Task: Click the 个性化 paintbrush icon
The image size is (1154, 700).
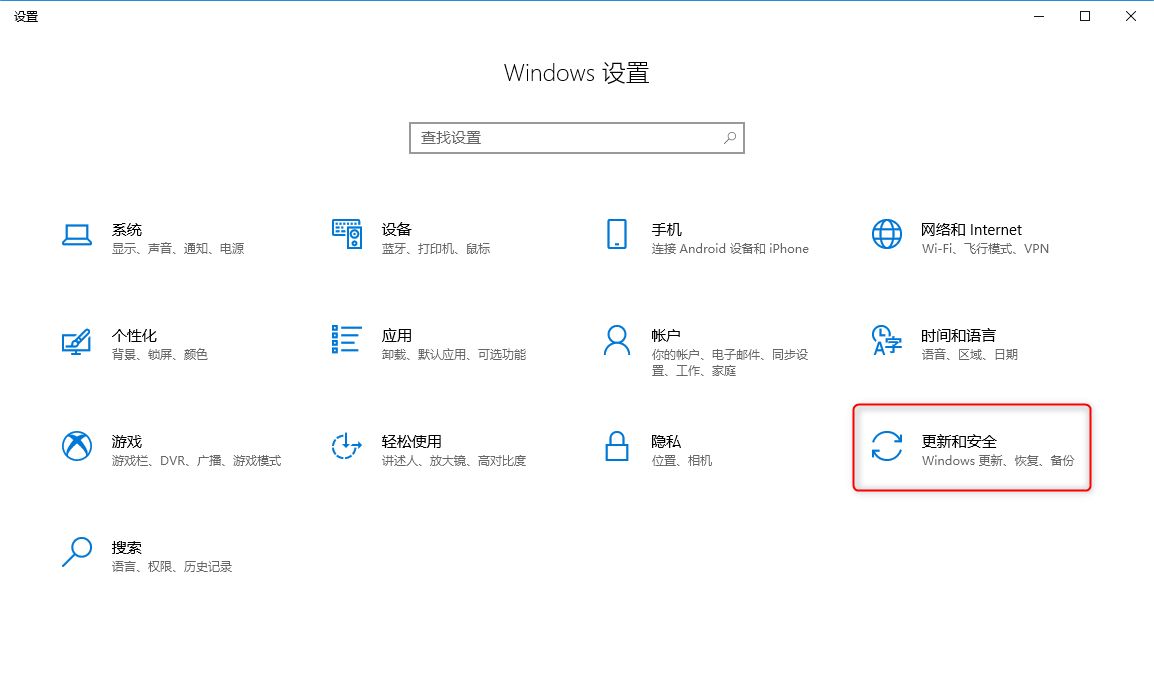Action: coord(77,342)
